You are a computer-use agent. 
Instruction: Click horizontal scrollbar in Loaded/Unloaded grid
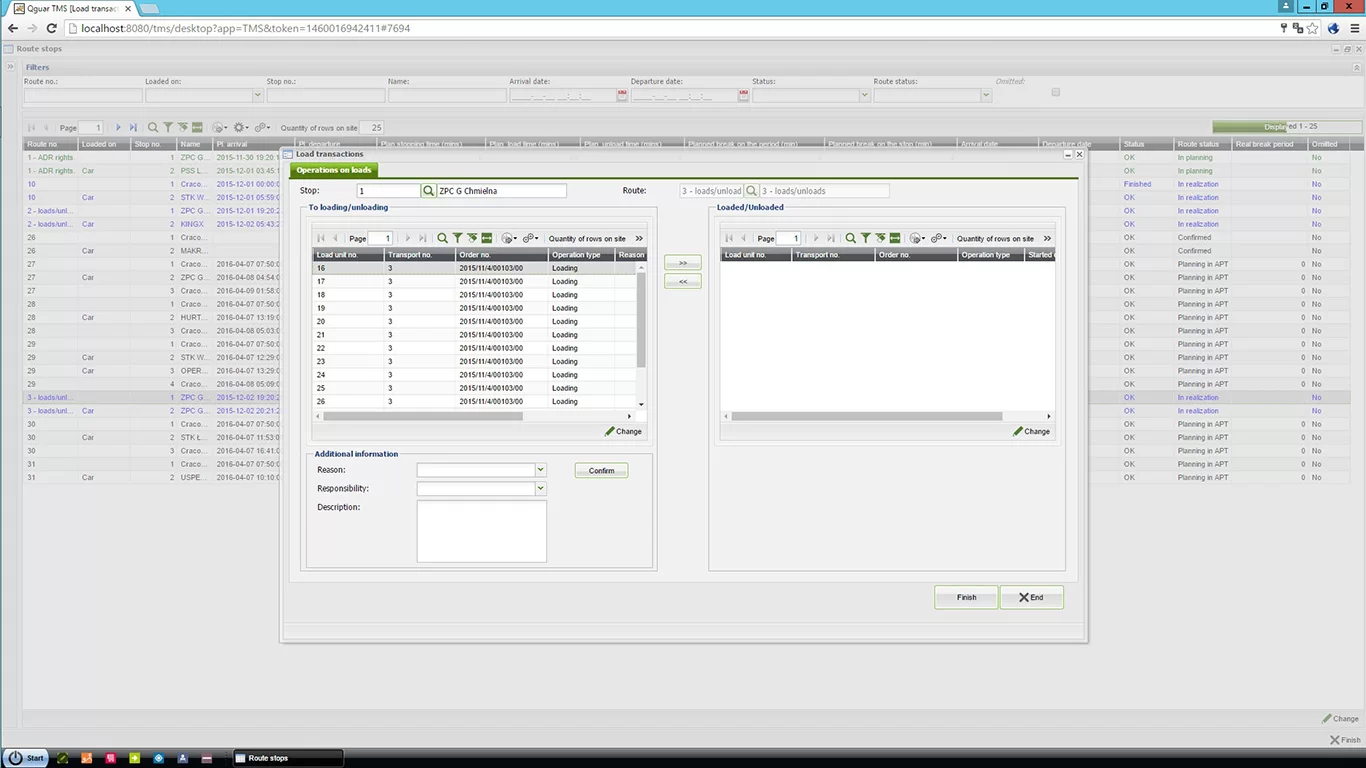[866, 416]
